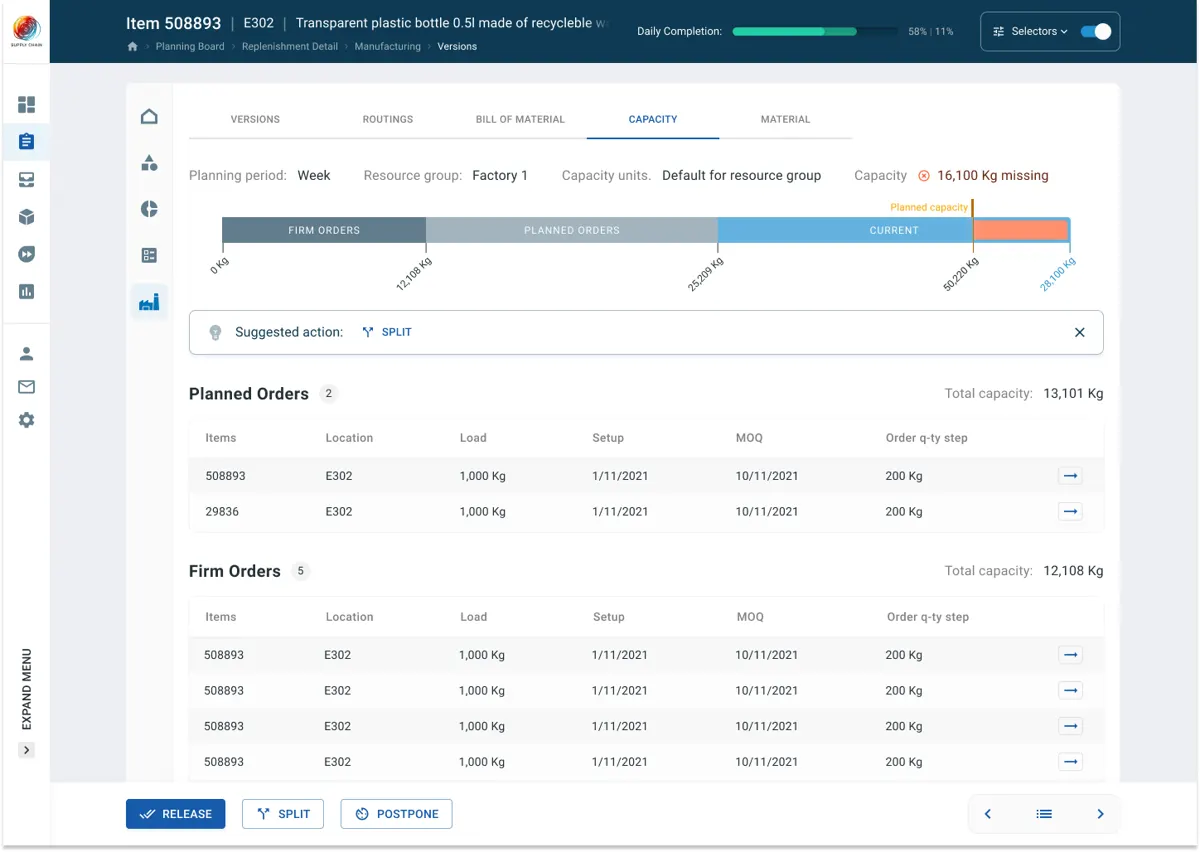Select the factory icon in inner panel
The image size is (1200, 852).
click(149, 301)
